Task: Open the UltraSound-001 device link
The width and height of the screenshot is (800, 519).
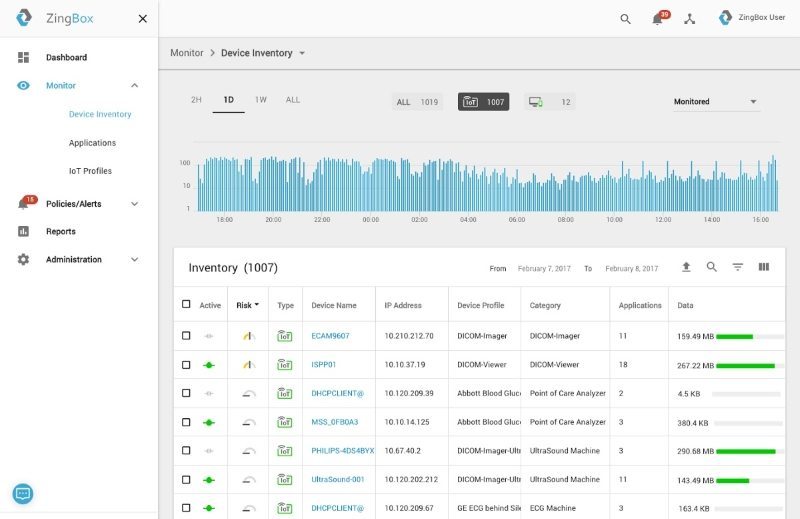Action: click(338, 479)
